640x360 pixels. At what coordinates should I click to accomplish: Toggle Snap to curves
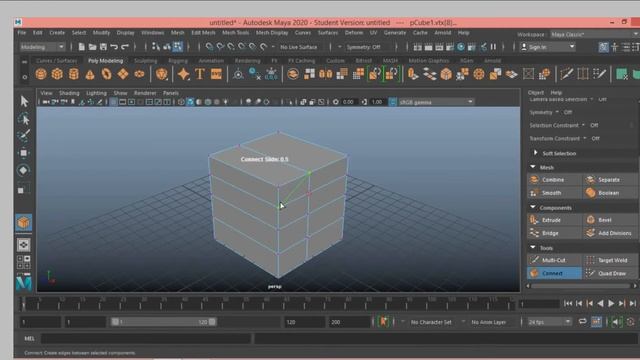pos(220,47)
